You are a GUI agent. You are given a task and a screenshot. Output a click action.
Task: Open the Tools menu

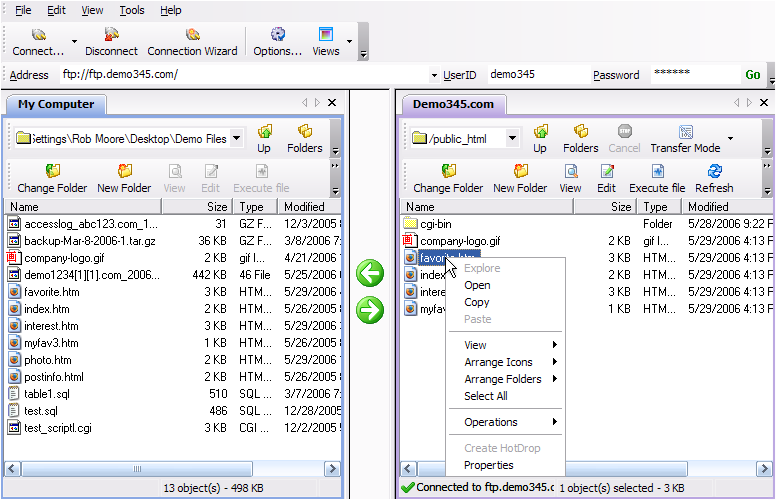[132, 10]
